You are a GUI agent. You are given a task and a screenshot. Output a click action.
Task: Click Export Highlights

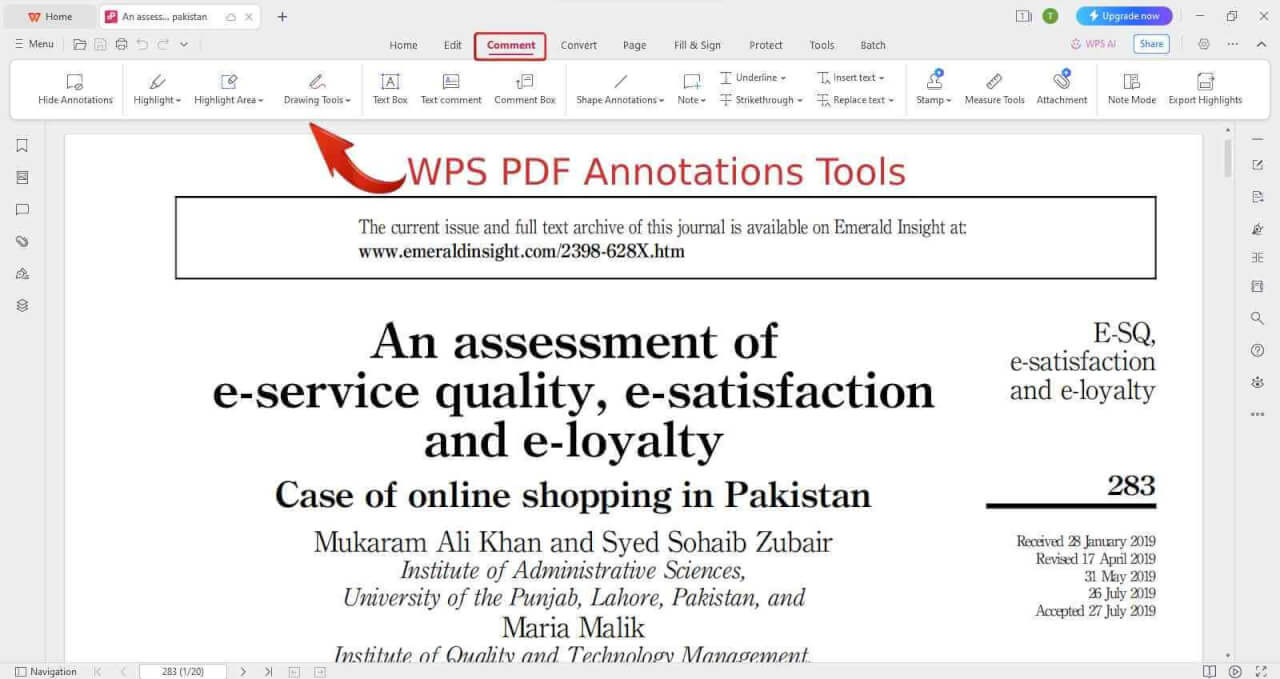coord(1205,88)
